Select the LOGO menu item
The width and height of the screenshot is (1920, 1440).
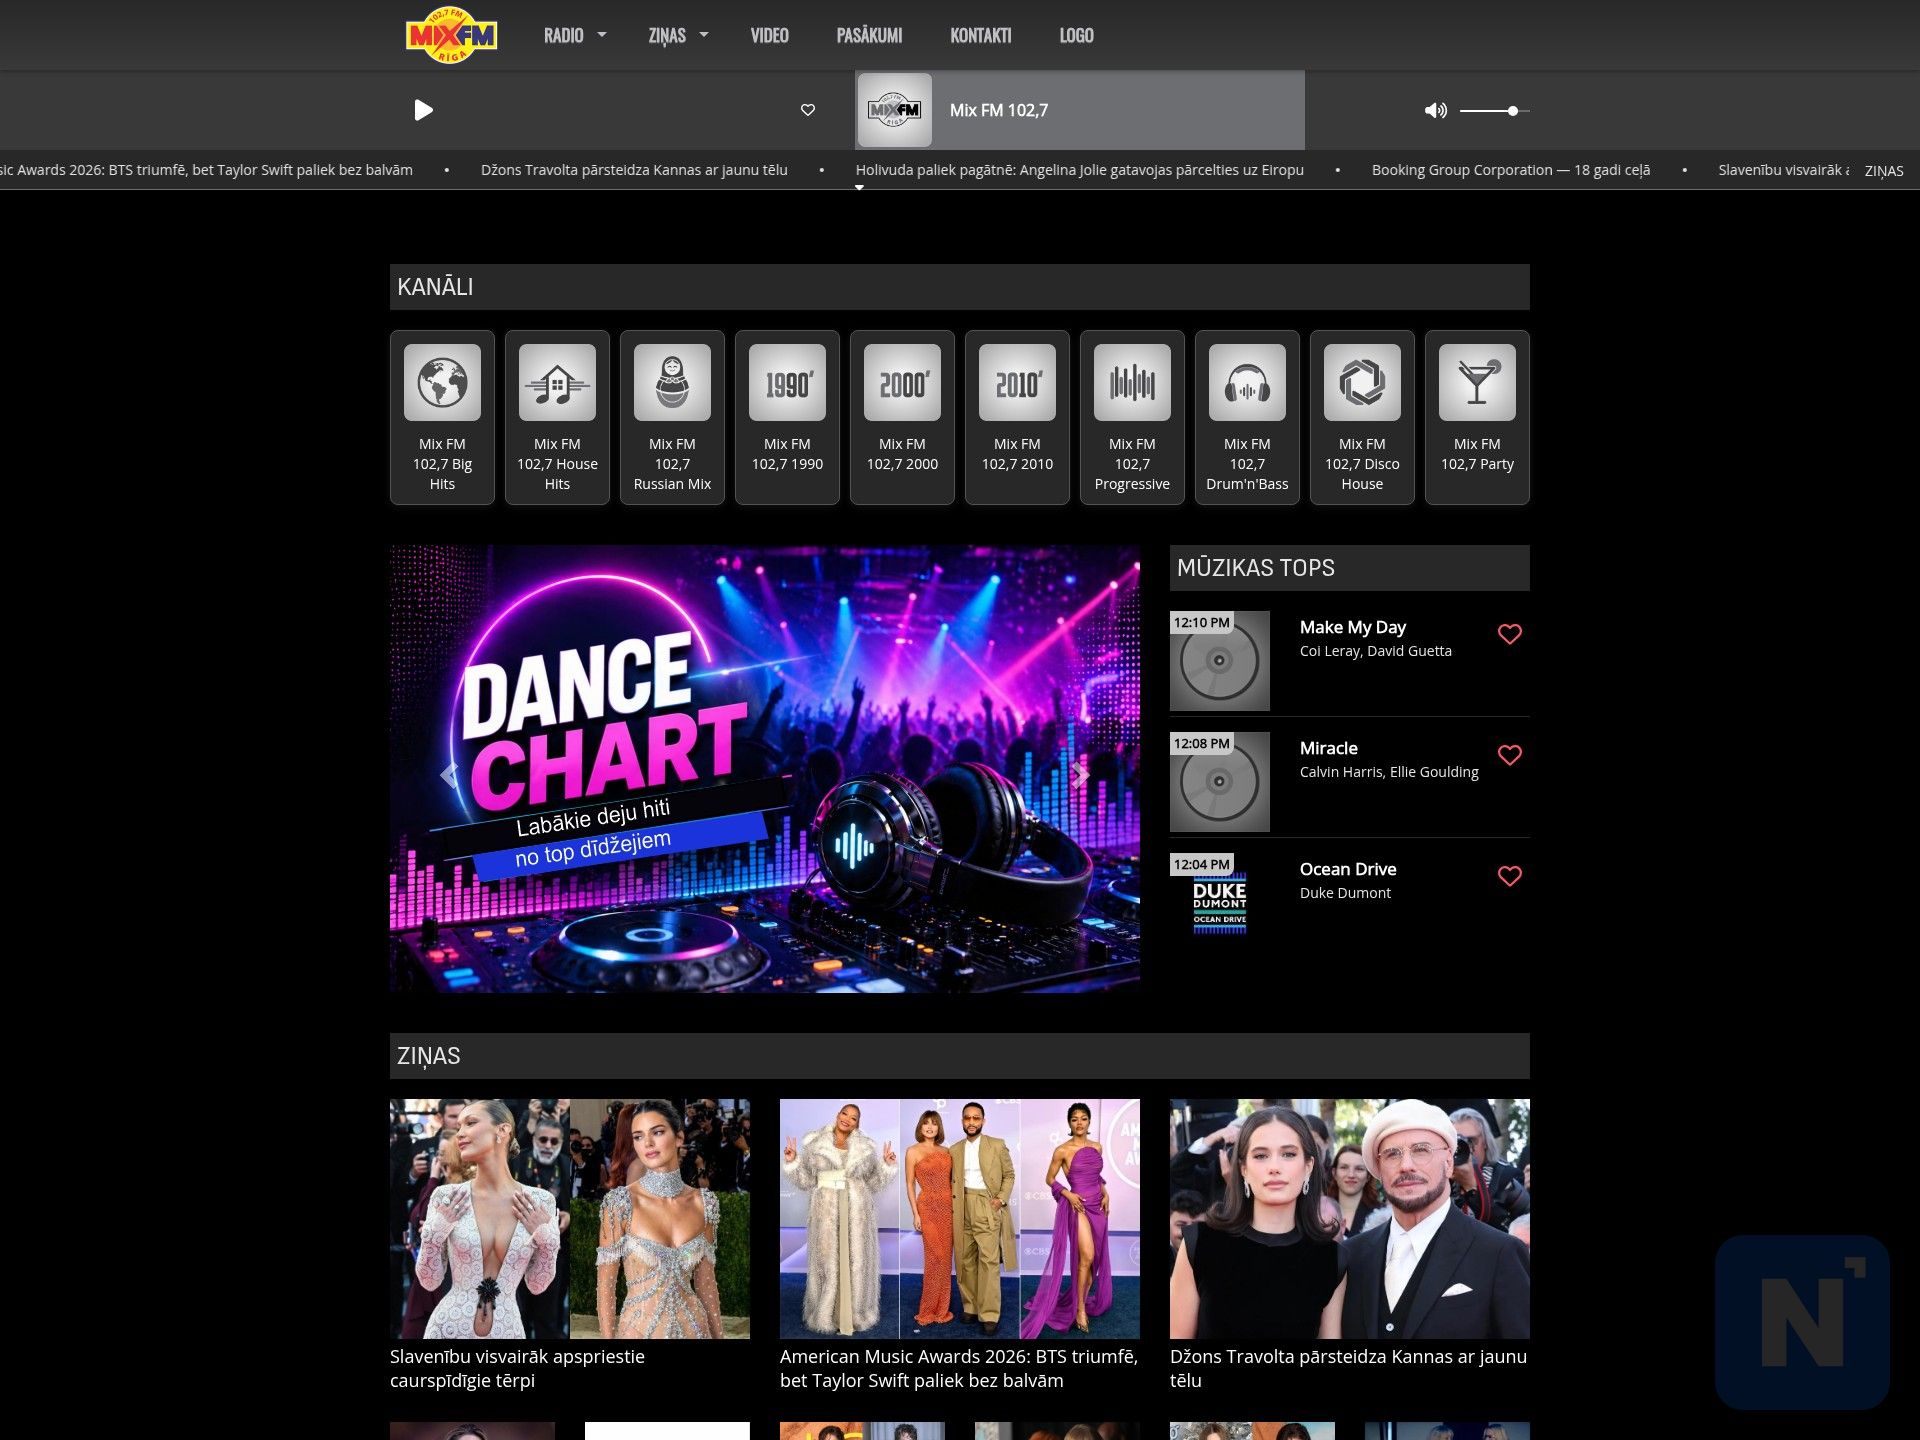point(1077,35)
